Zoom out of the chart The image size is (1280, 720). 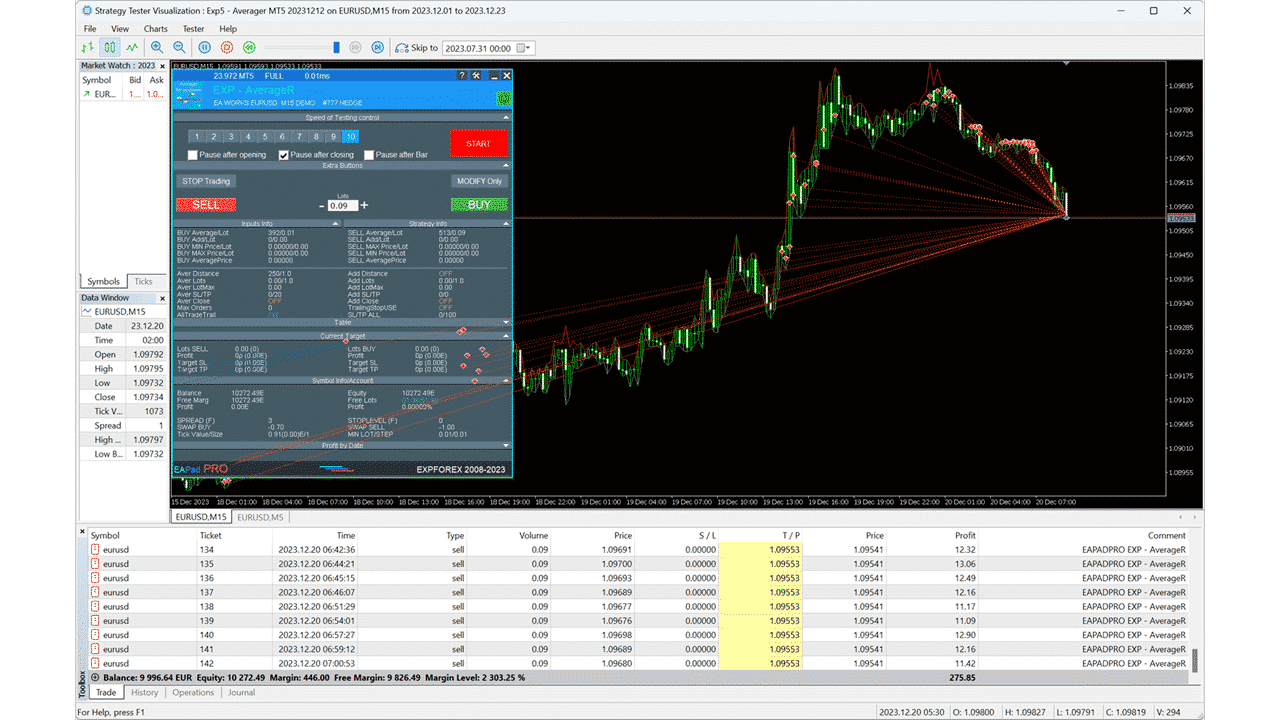click(179, 47)
